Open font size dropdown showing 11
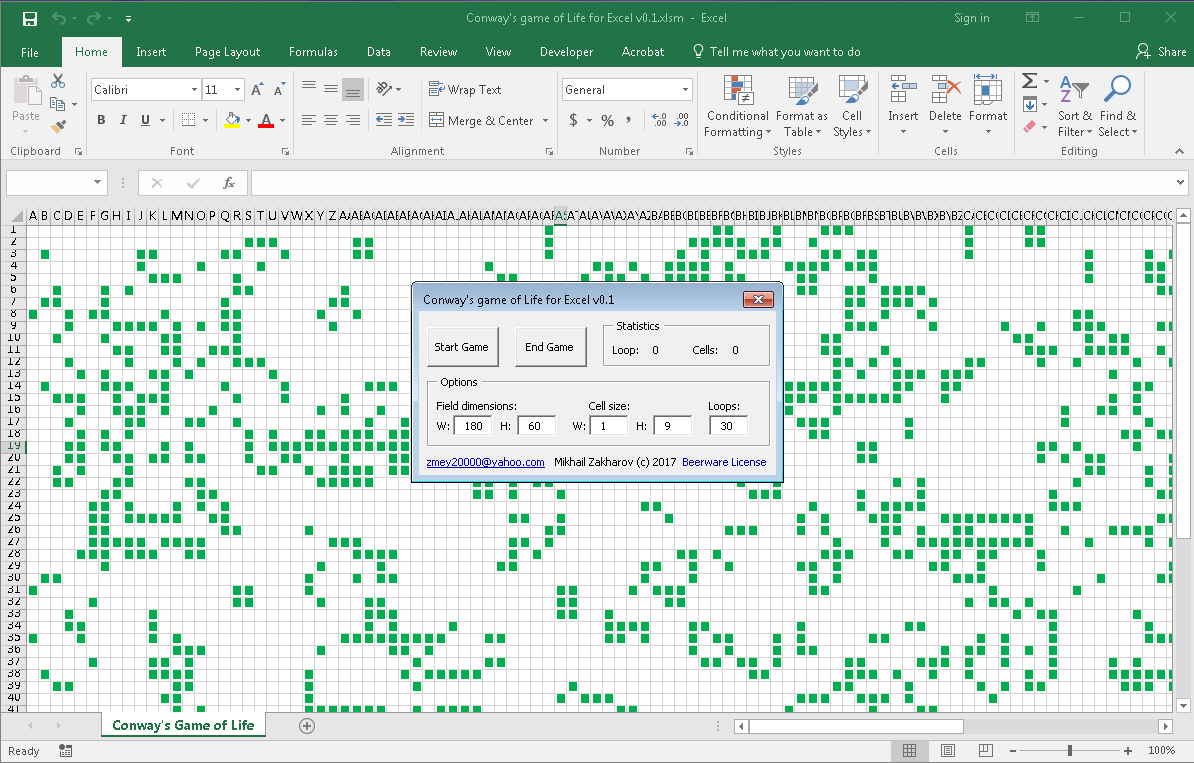Screen dimensions: 1194x763 [x=238, y=90]
